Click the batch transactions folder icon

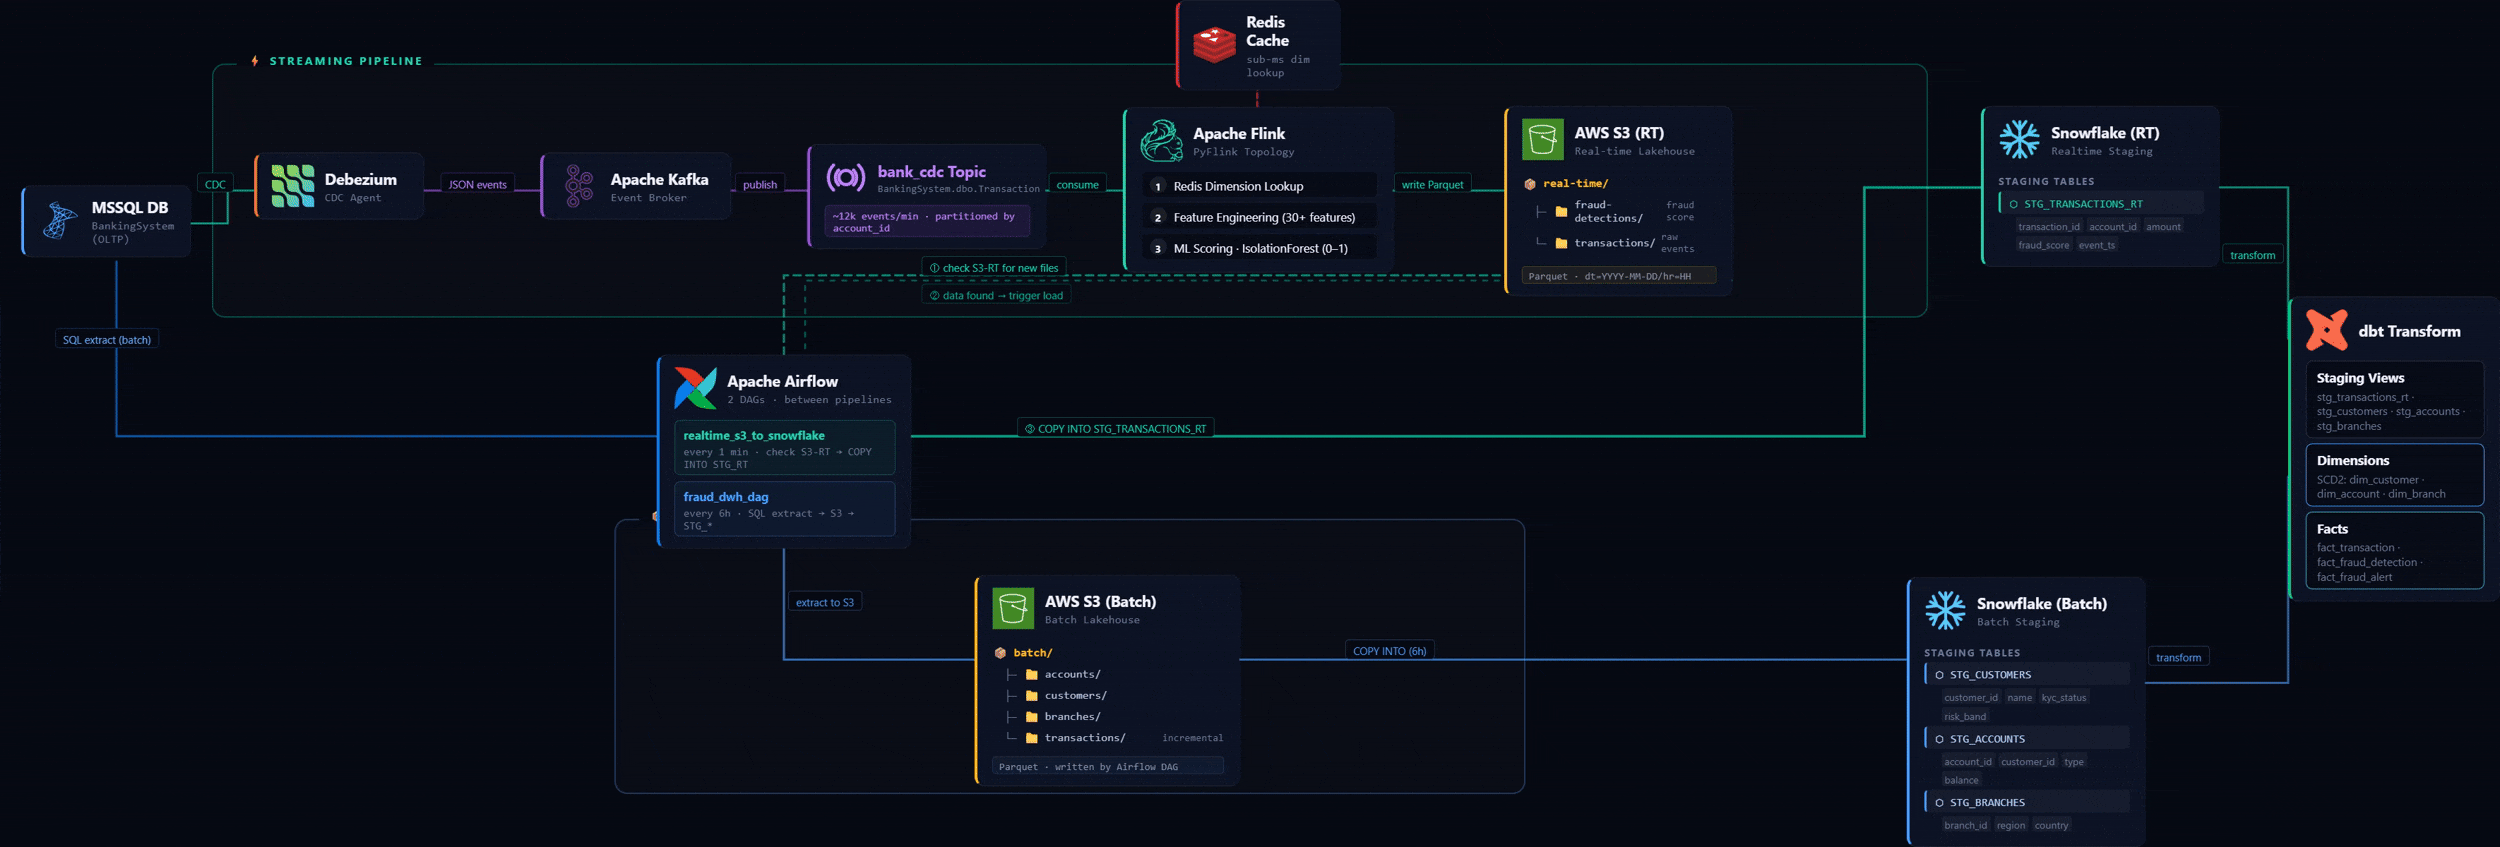coord(1032,738)
